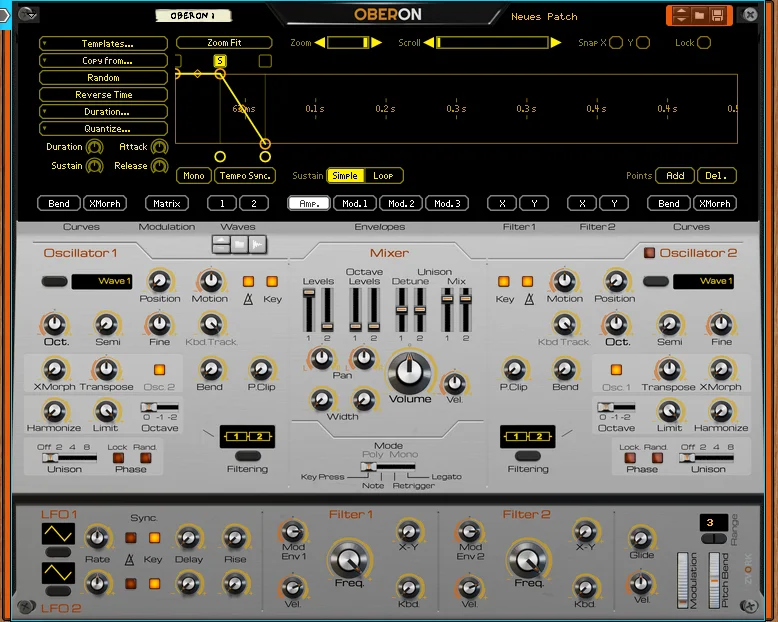Click the Zoom right arrow
The height and width of the screenshot is (622, 778).
click(x=377, y=43)
